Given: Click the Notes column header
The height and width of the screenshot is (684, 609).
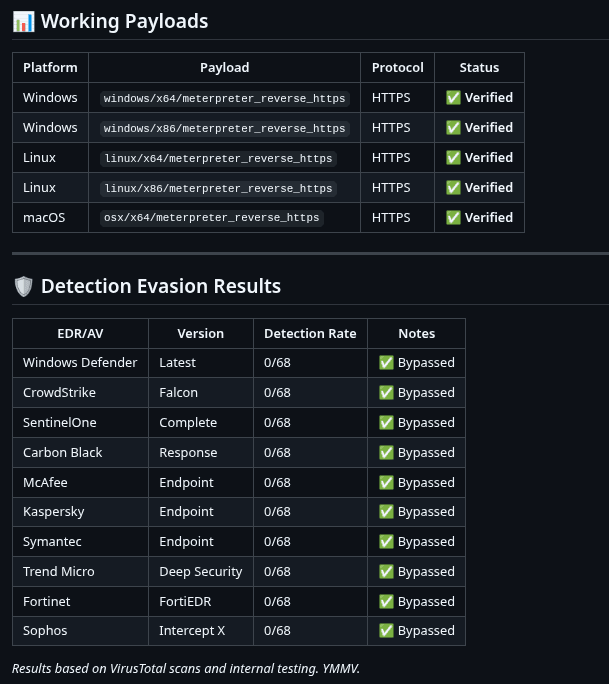Looking at the screenshot, I should click(x=417, y=334).
